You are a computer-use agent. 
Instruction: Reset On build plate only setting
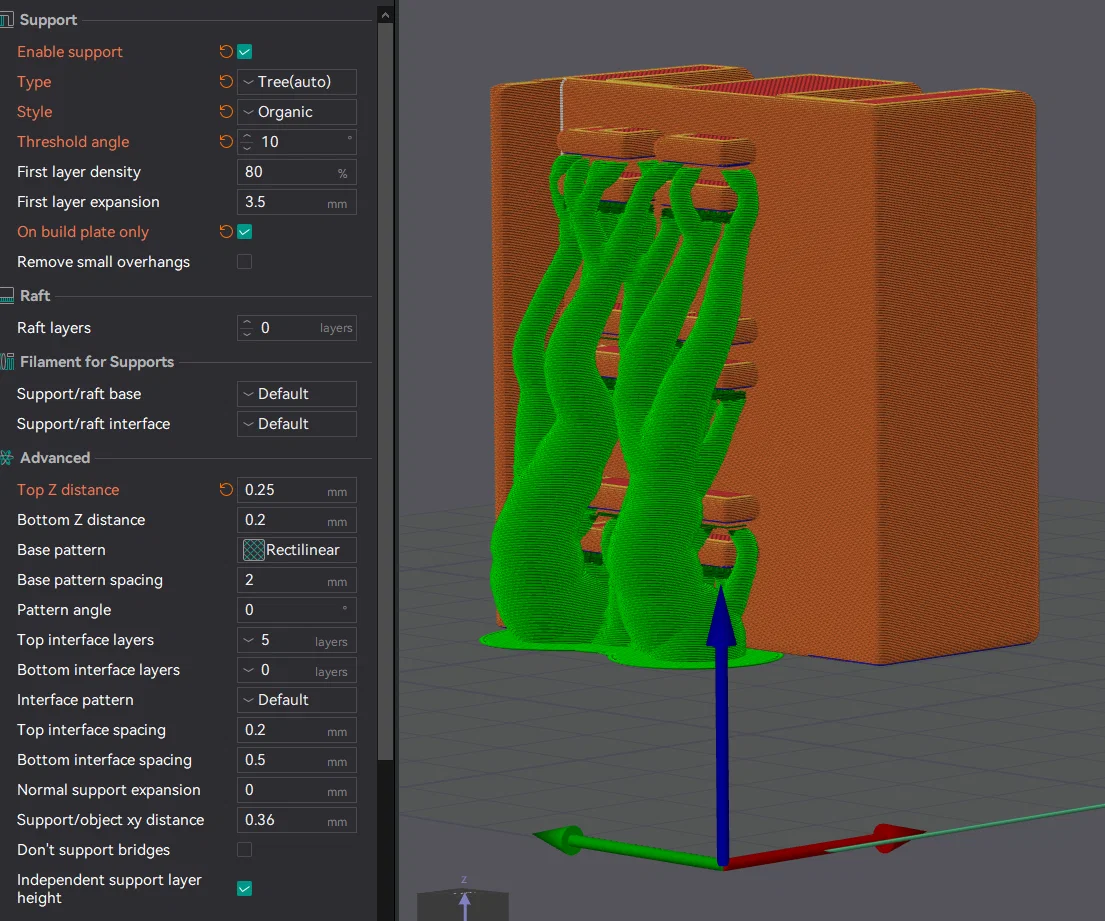tap(226, 232)
